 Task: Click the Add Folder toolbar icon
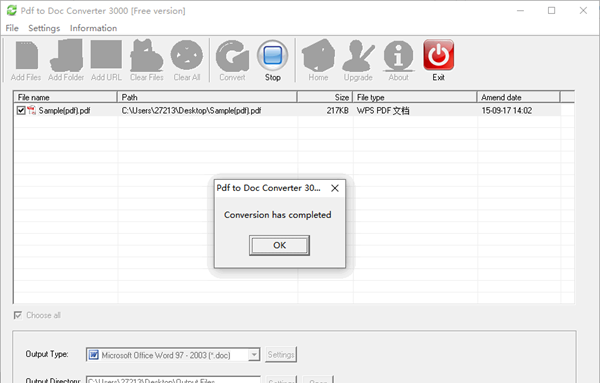(66, 56)
